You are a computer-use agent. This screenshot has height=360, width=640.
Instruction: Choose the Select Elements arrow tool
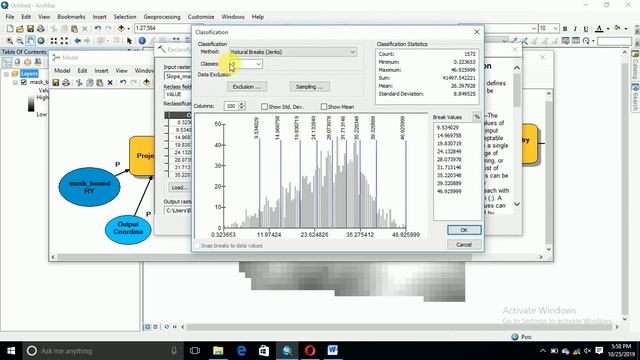pos(129,41)
